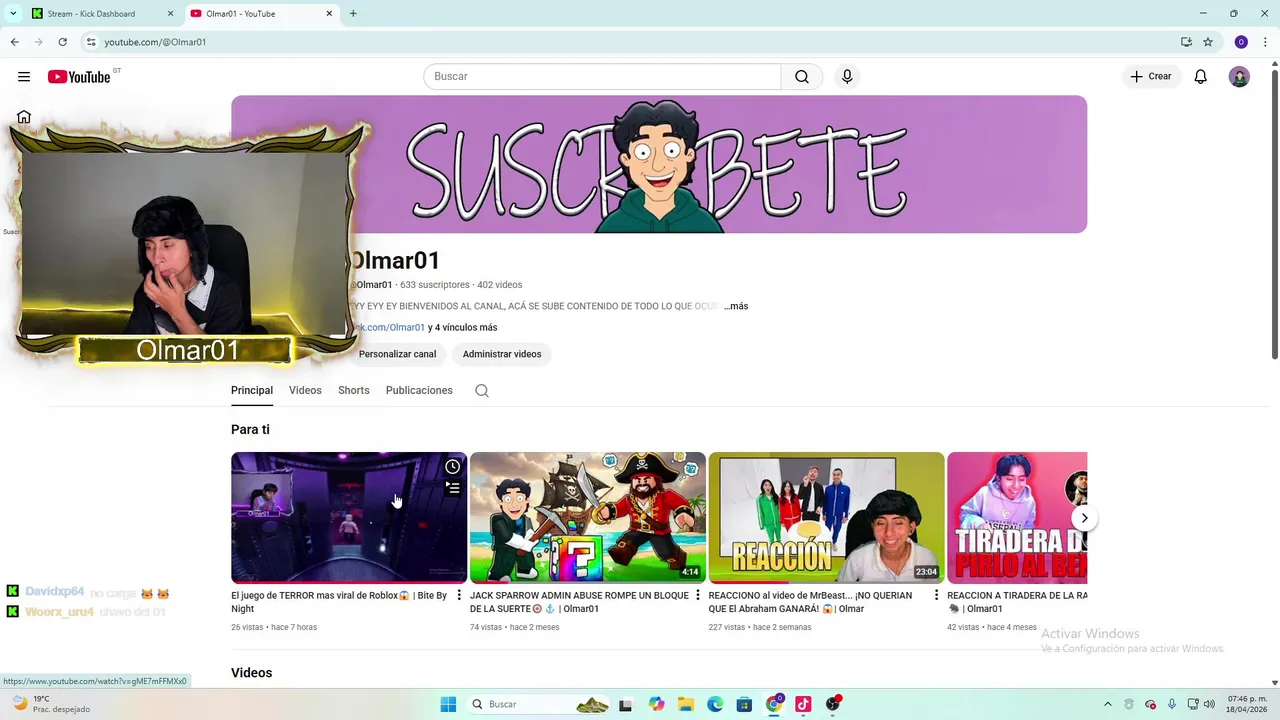This screenshot has height=720, width=1280.
Task: Open Chrome tab search dropdown
Action: 13,14
